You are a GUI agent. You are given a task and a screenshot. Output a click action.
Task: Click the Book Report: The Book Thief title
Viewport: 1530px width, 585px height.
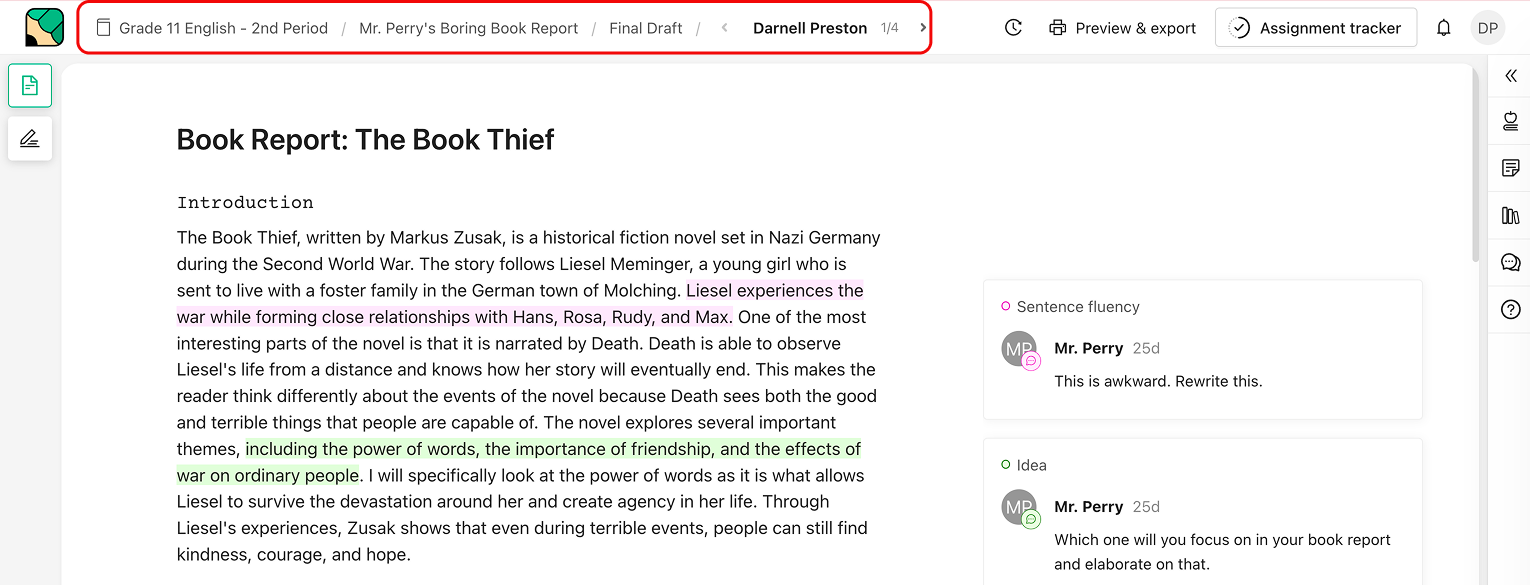click(x=366, y=139)
